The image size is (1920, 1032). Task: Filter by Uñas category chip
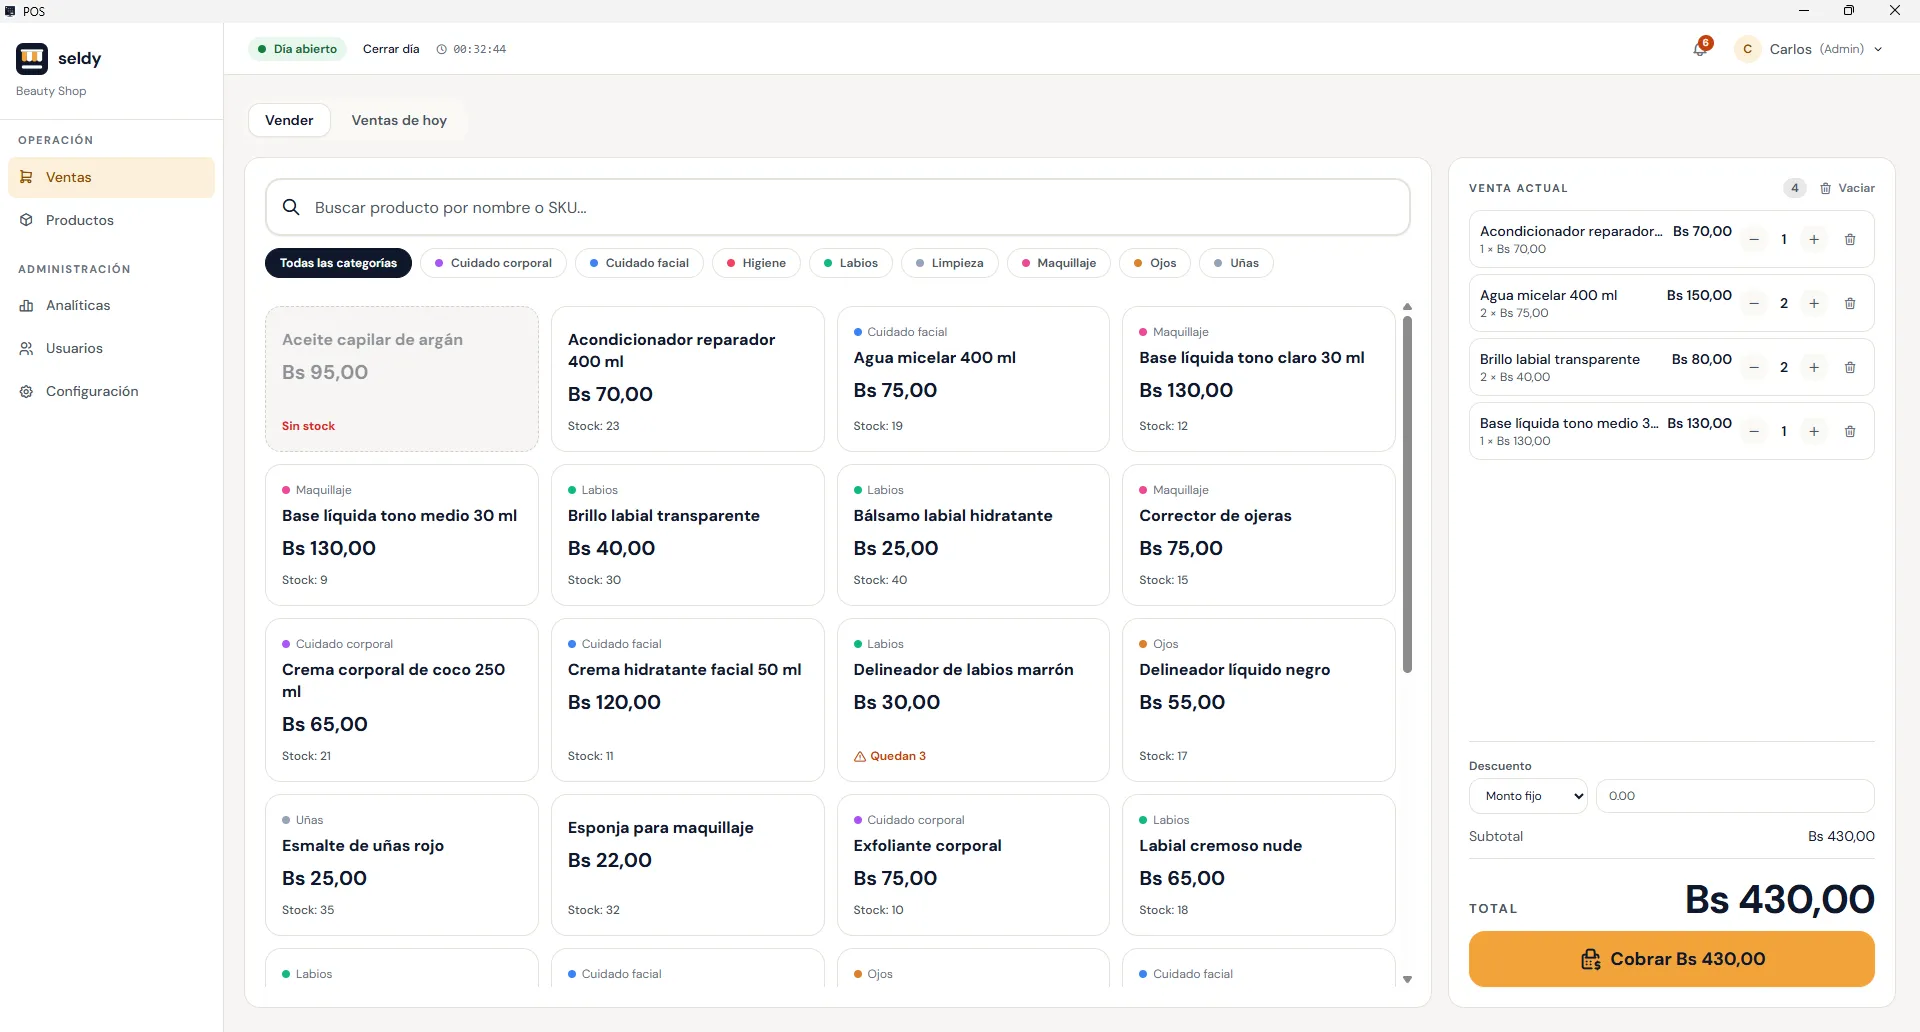pyautogui.click(x=1236, y=263)
